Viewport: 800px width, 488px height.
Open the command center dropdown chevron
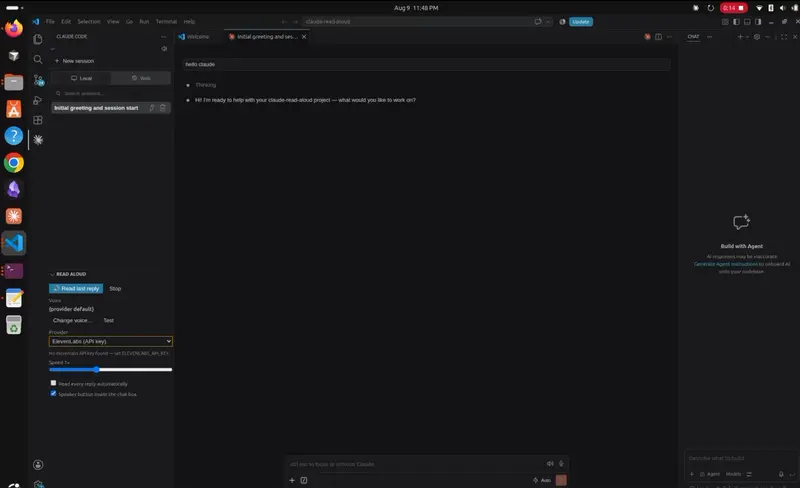[x=548, y=22]
